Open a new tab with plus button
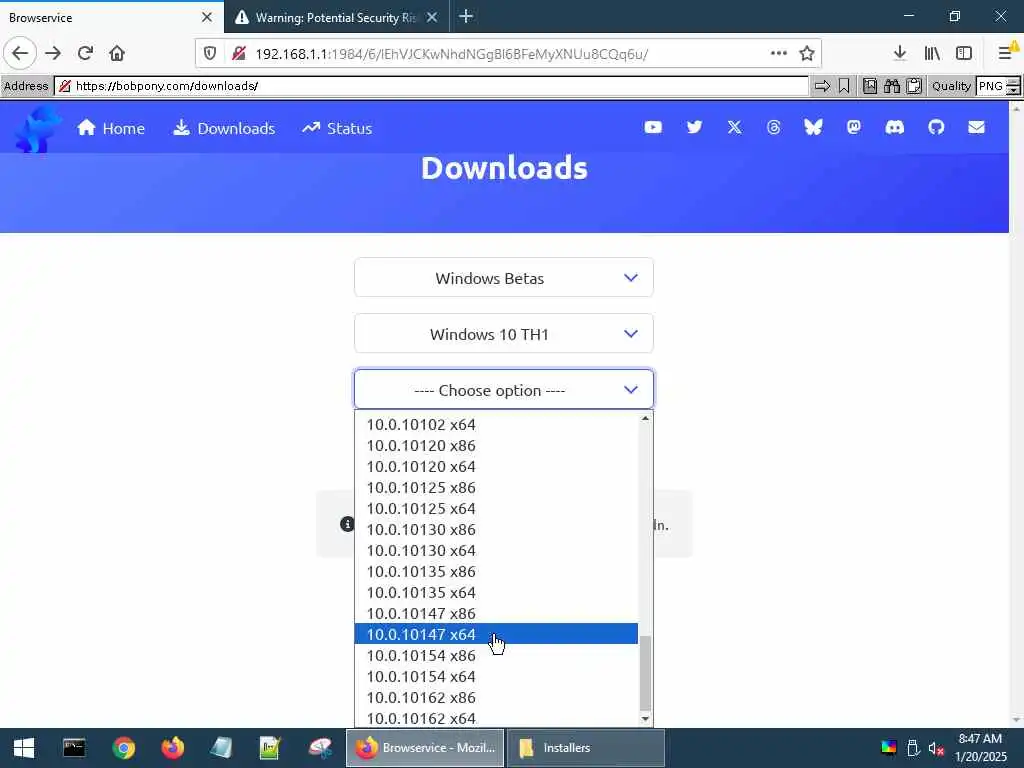Viewport: 1024px width, 768px height. click(466, 16)
